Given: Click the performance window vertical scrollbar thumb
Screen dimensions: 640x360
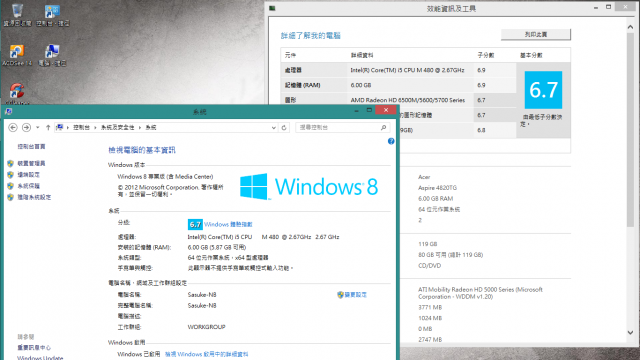Looking at the screenshot, I should pos(631,129).
